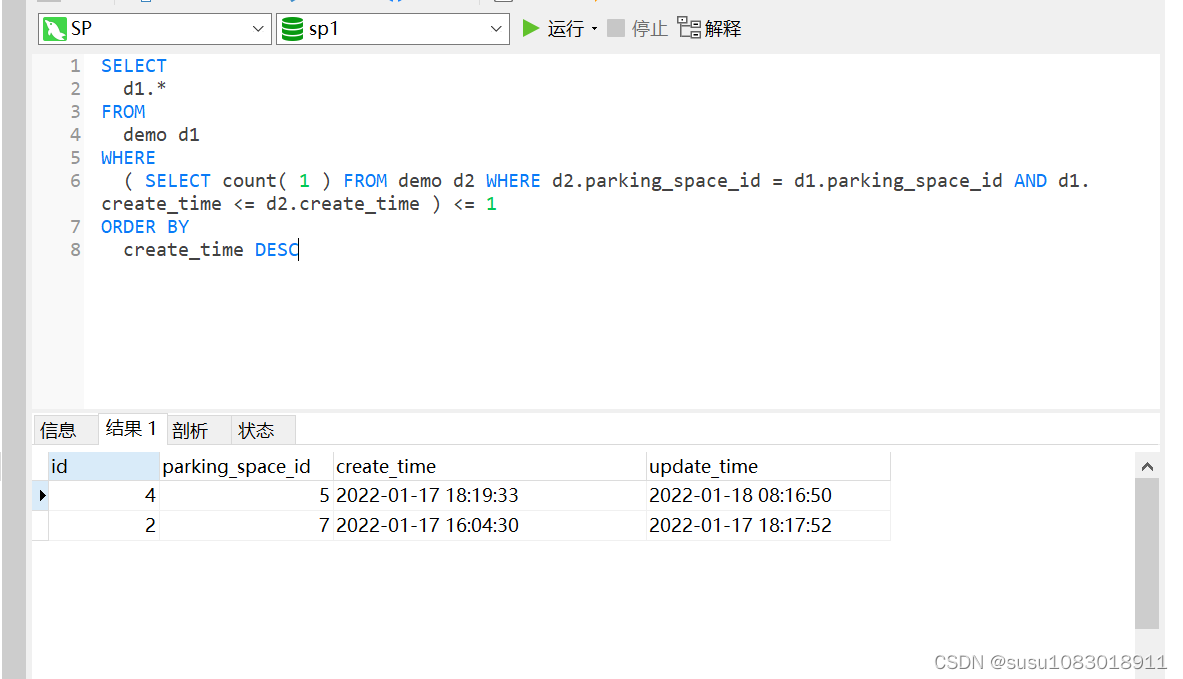1183x679 pixels.
Task: Click the SELECT keyword on line 1
Action: [134, 66]
